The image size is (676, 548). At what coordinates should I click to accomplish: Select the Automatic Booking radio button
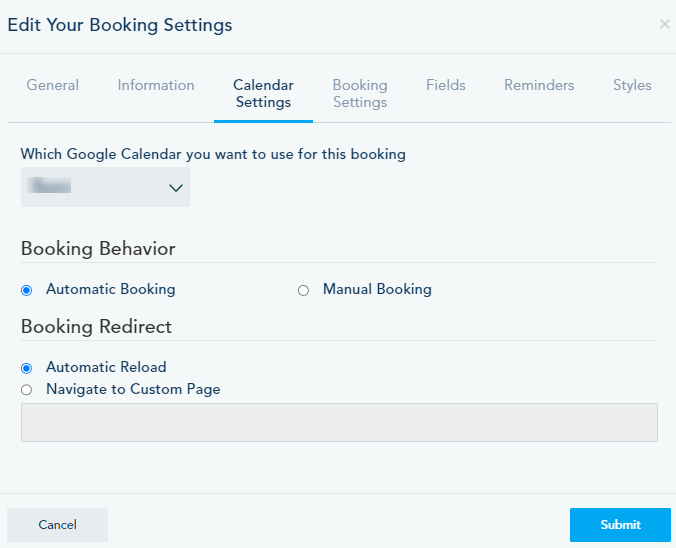pyautogui.click(x=26, y=290)
